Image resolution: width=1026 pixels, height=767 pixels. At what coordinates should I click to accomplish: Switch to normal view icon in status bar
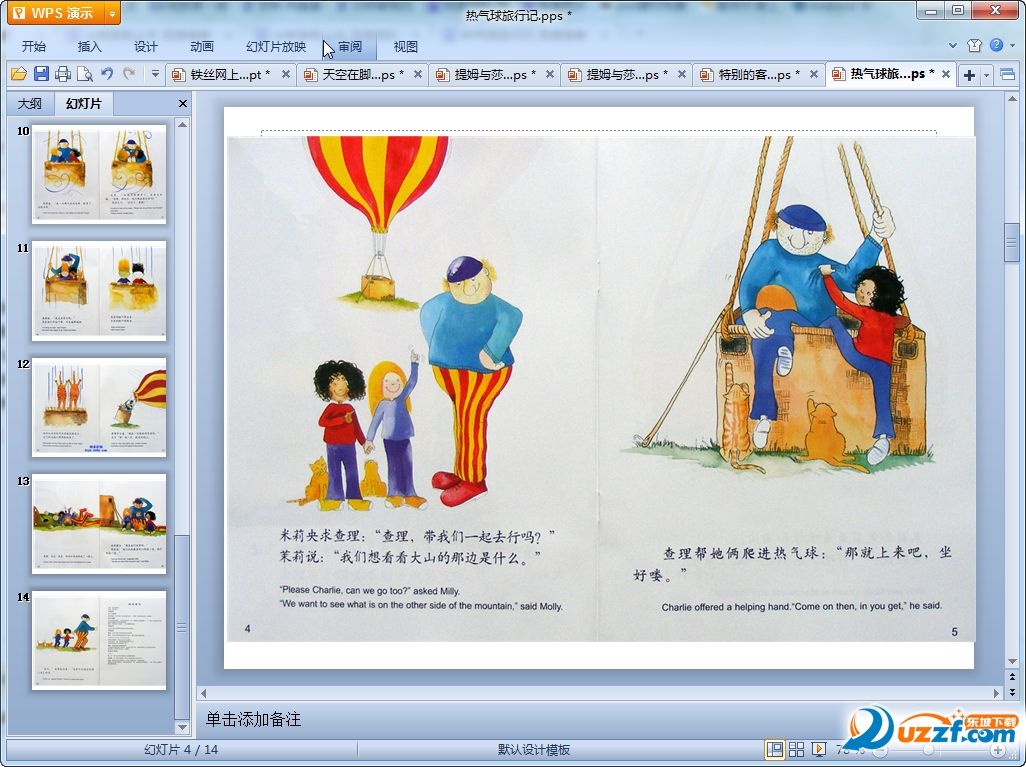click(x=775, y=749)
